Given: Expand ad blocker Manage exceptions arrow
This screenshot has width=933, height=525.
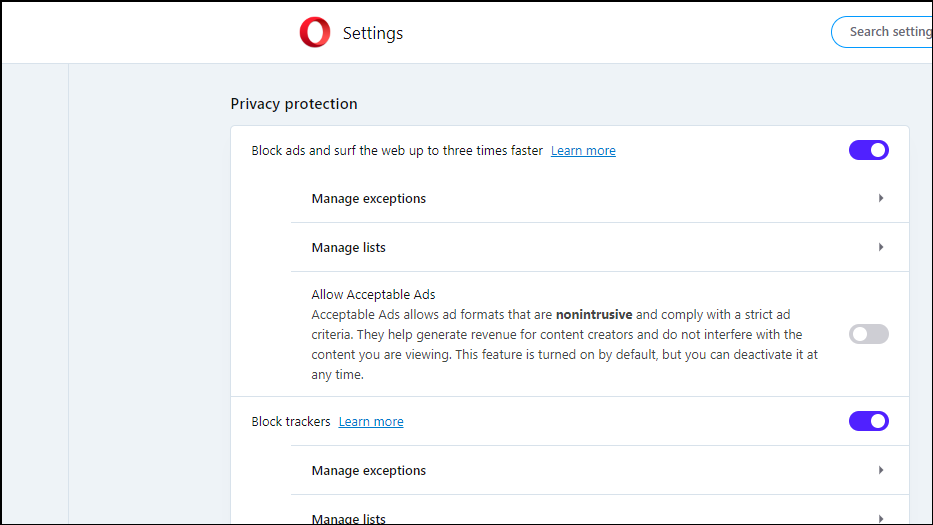Looking at the screenshot, I should pos(880,198).
